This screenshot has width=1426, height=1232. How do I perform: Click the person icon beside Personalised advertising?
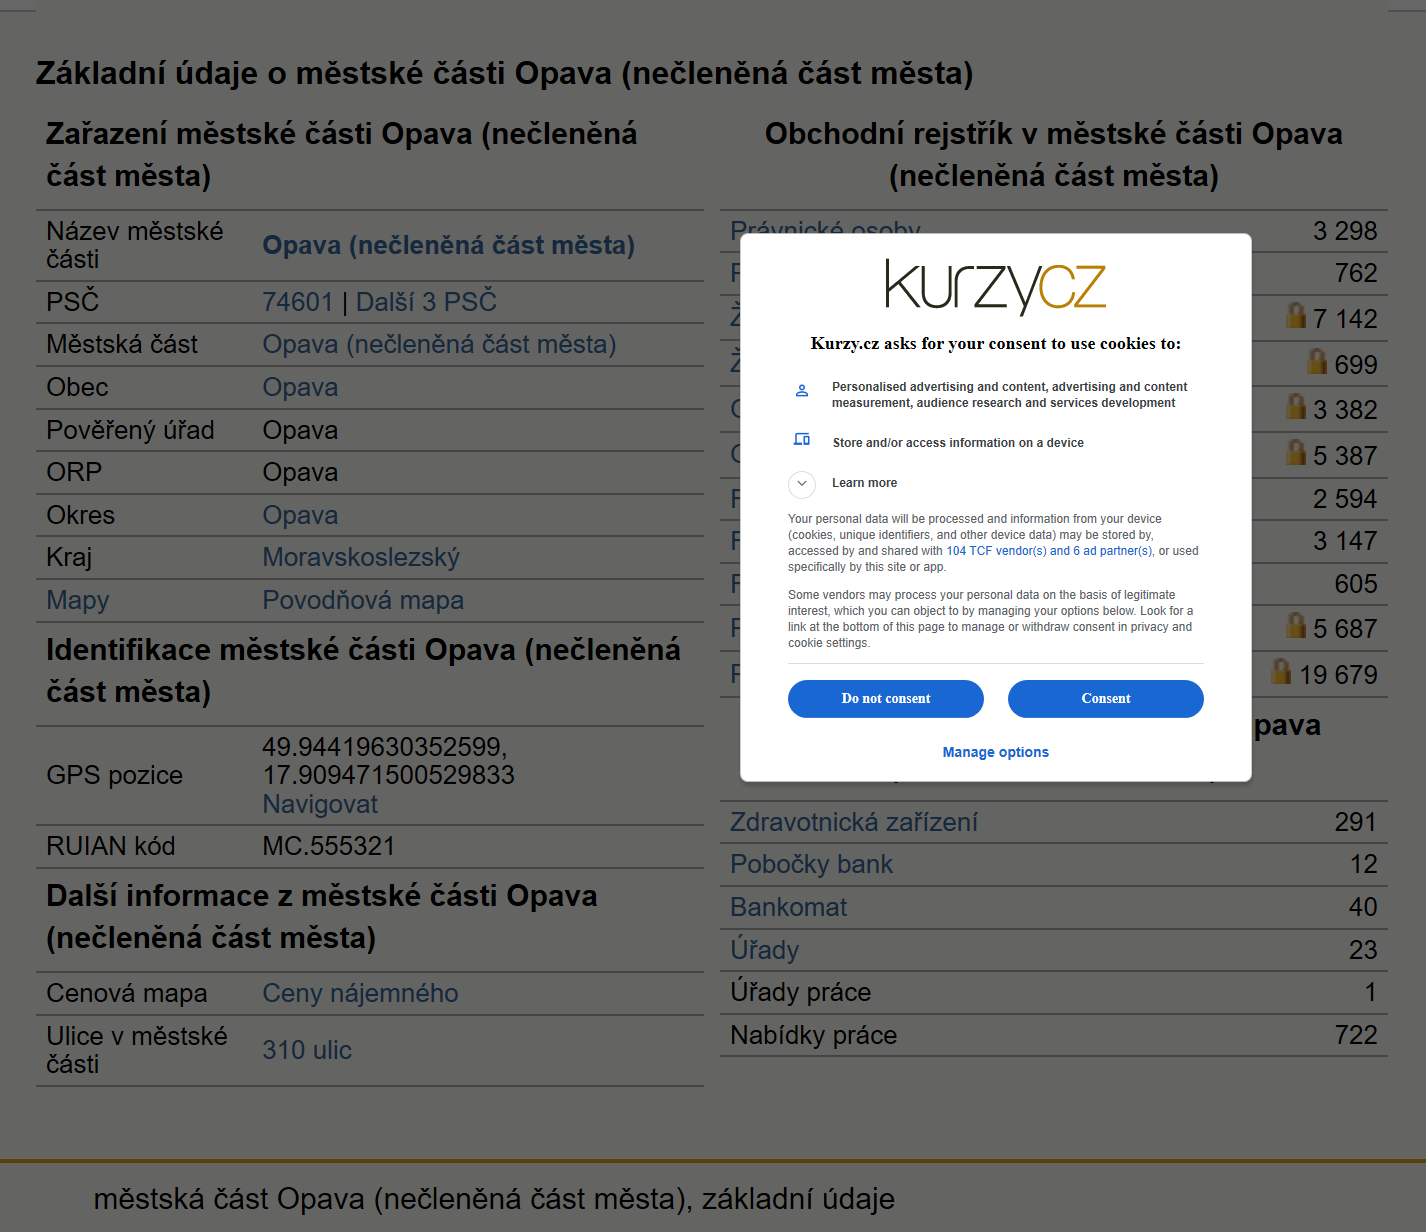point(802,391)
